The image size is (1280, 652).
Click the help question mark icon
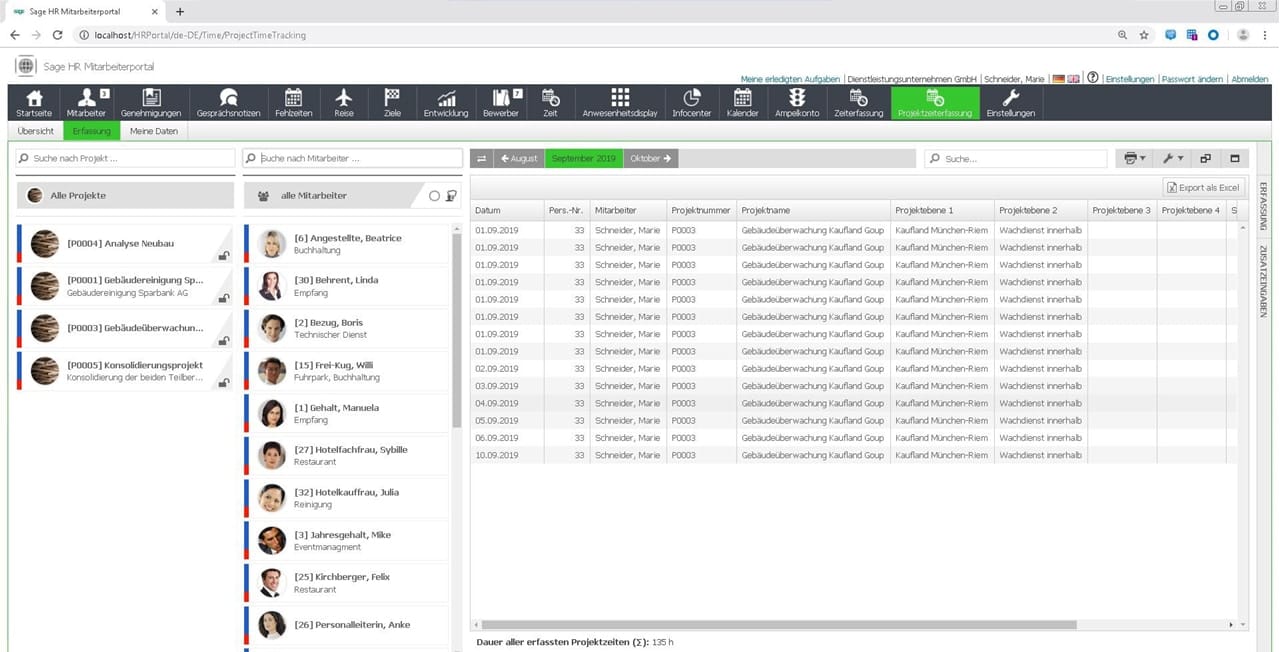[x=1093, y=78]
